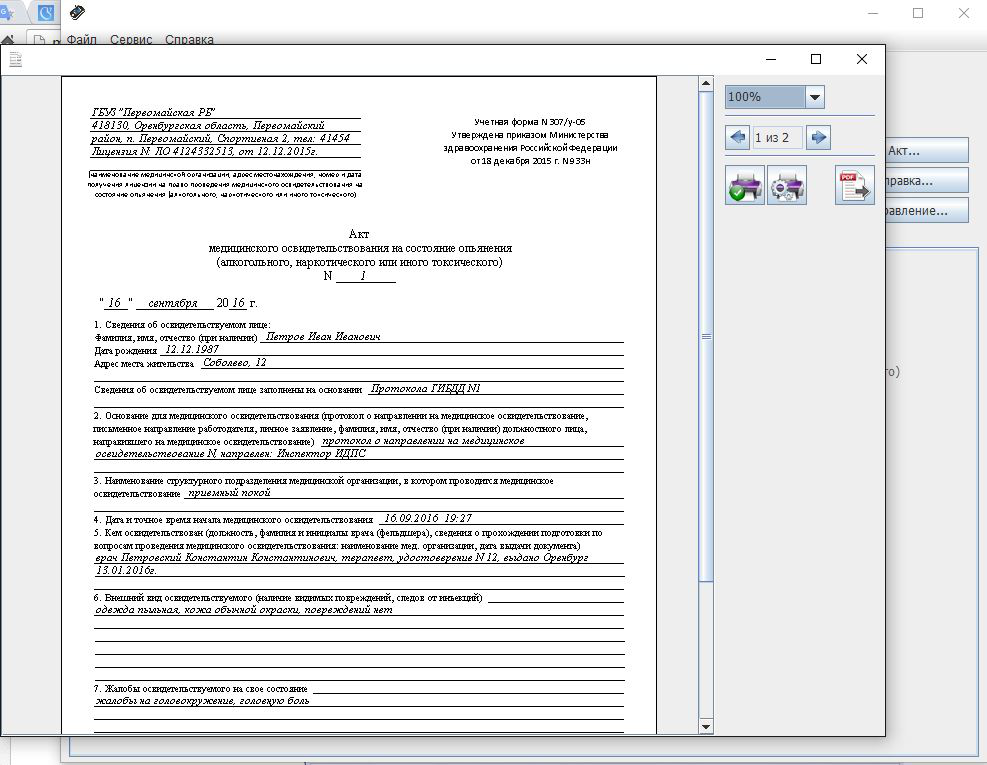This screenshot has height=765, width=987.
Task: Click the page number field '1 из 2'
Action: tap(777, 137)
